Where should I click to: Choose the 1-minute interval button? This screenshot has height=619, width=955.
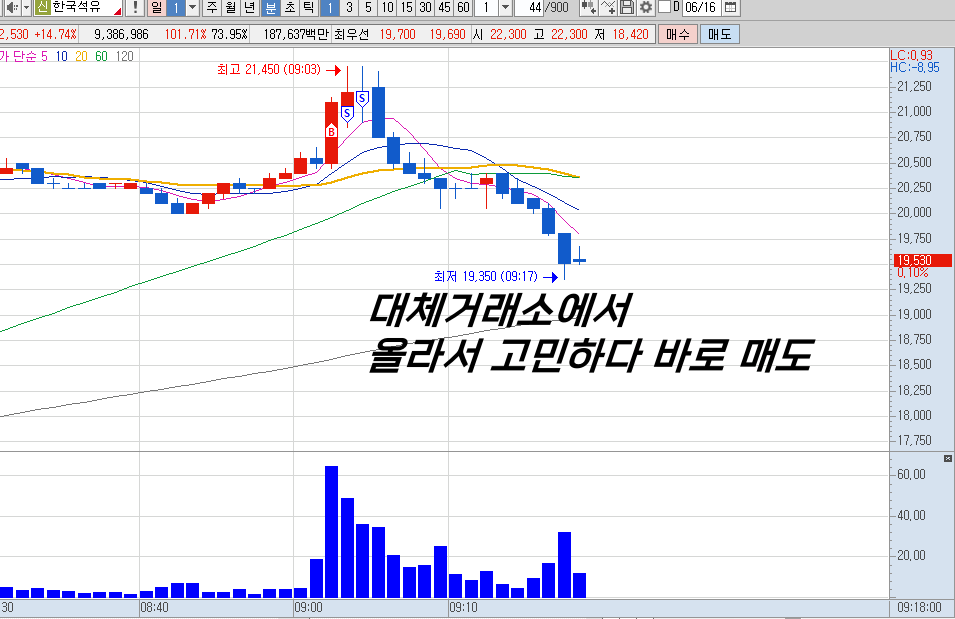(329, 7)
